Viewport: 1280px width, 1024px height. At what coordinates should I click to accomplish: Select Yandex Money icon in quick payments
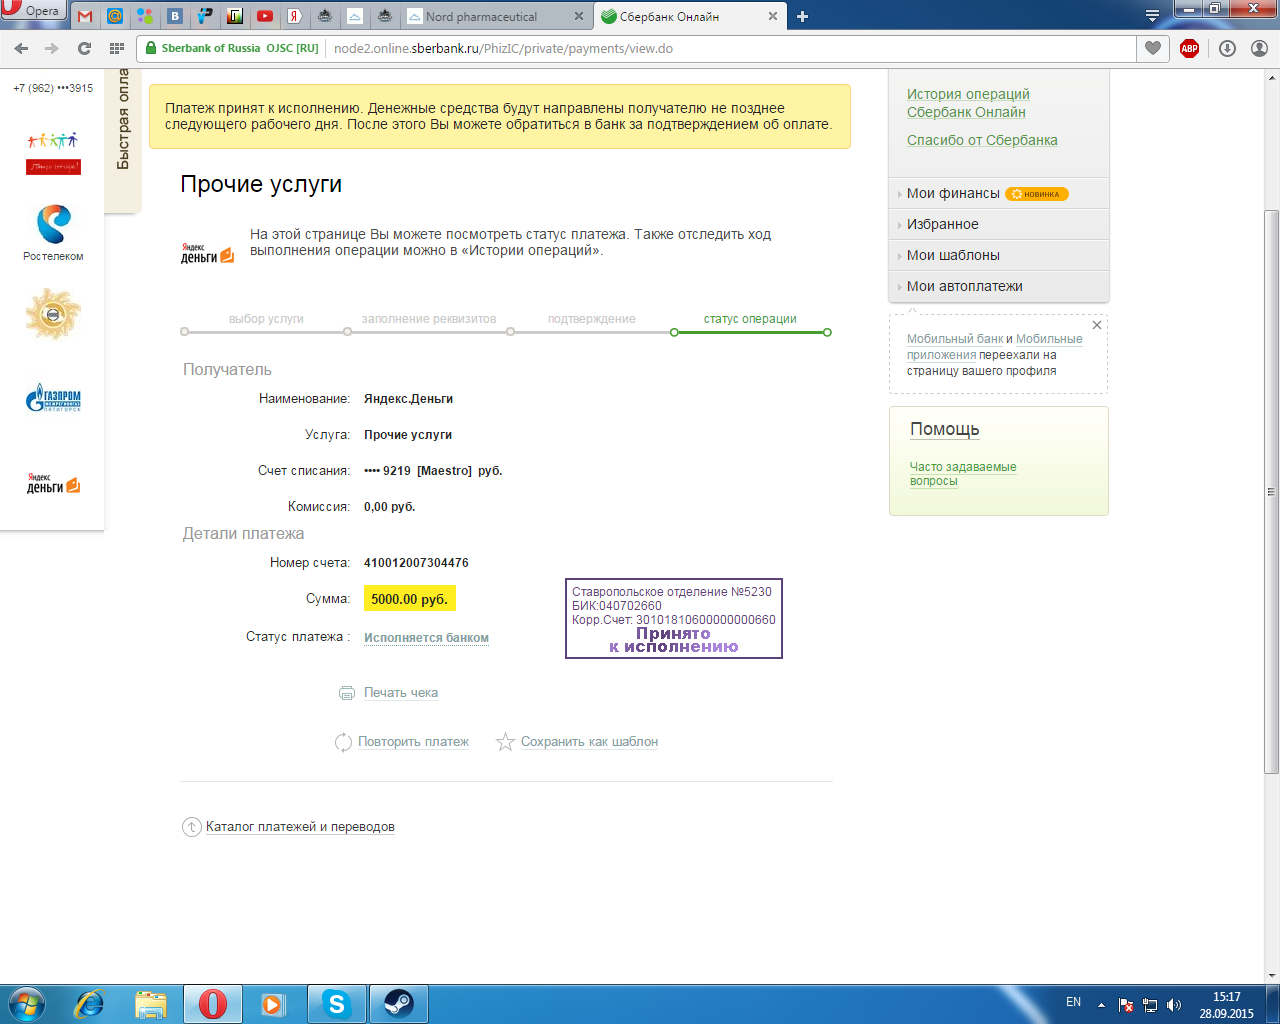[53, 484]
